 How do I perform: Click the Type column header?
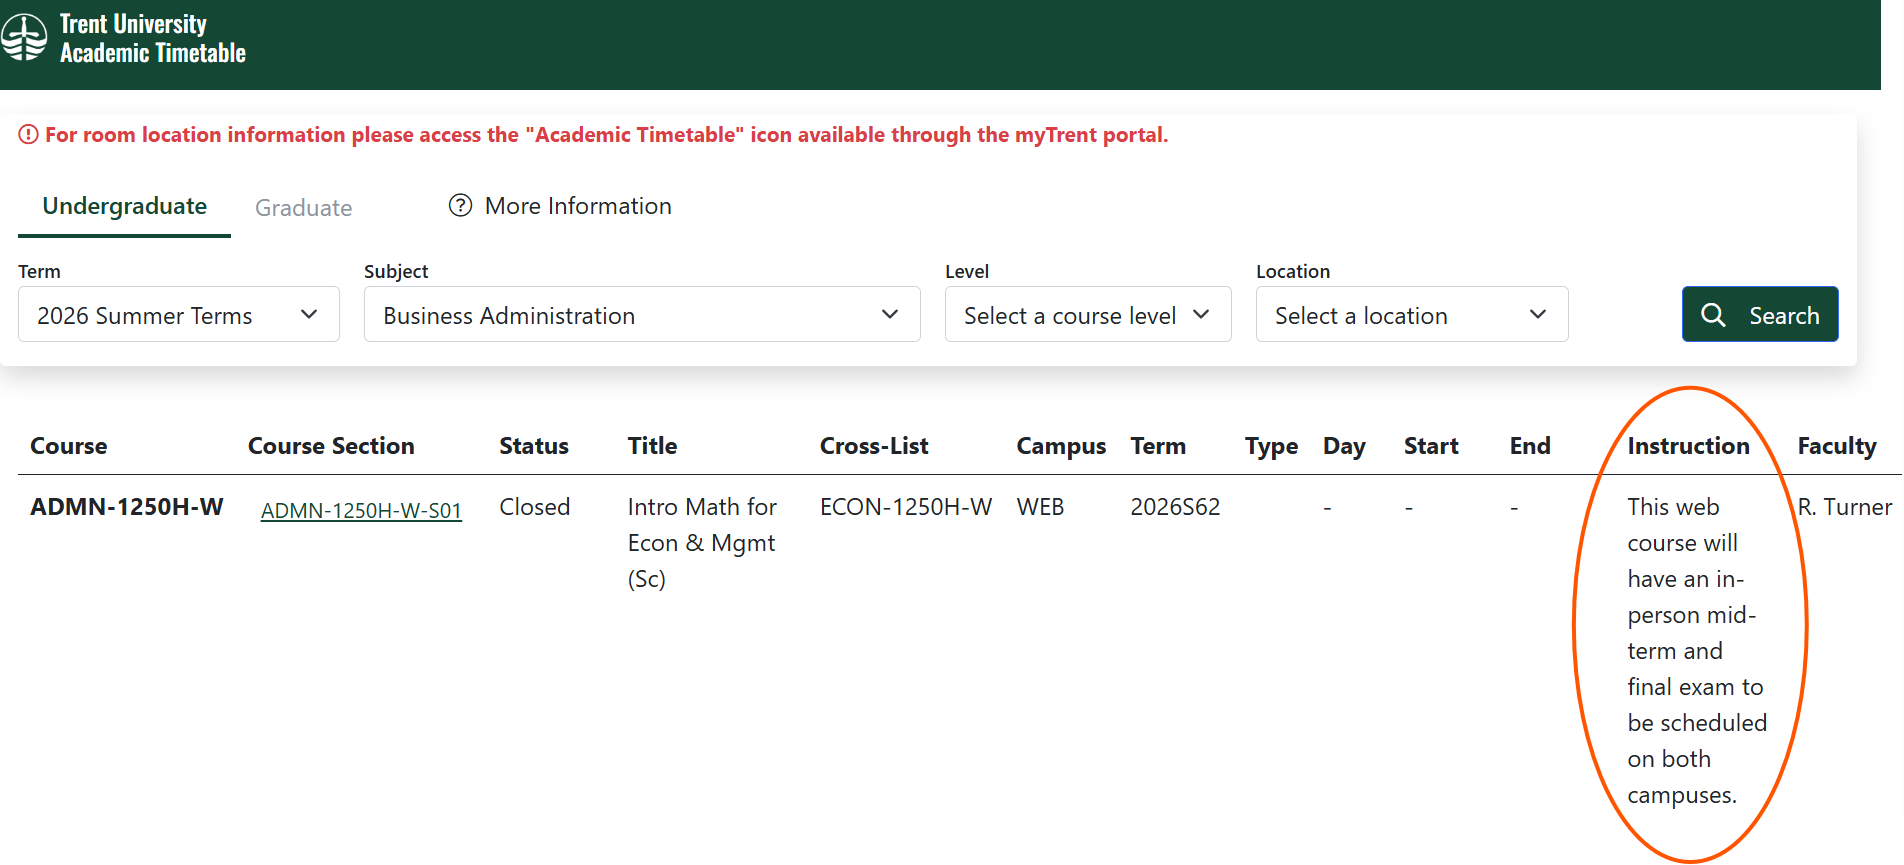1271,447
